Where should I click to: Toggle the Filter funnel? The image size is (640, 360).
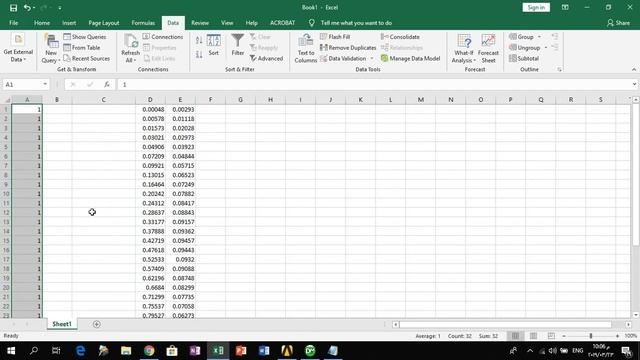[x=238, y=46]
